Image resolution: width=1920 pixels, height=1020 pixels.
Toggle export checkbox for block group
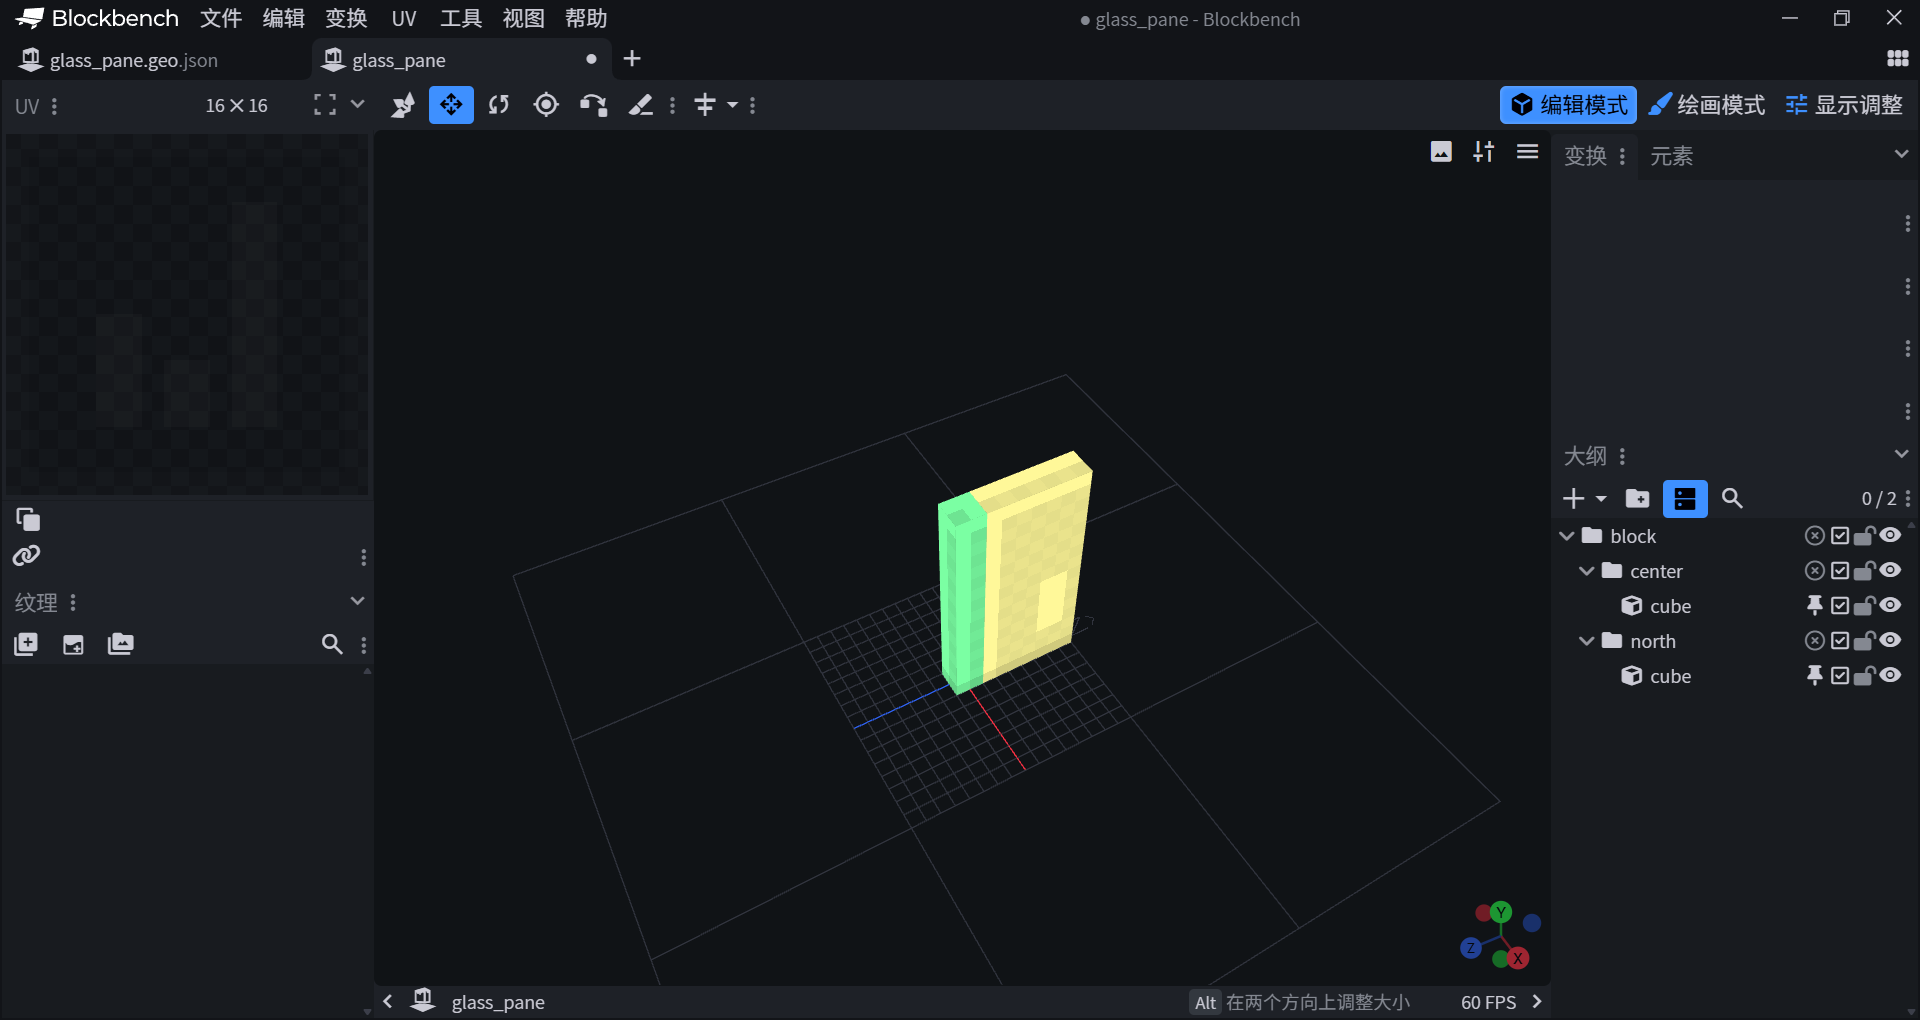click(x=1840, y=536)
